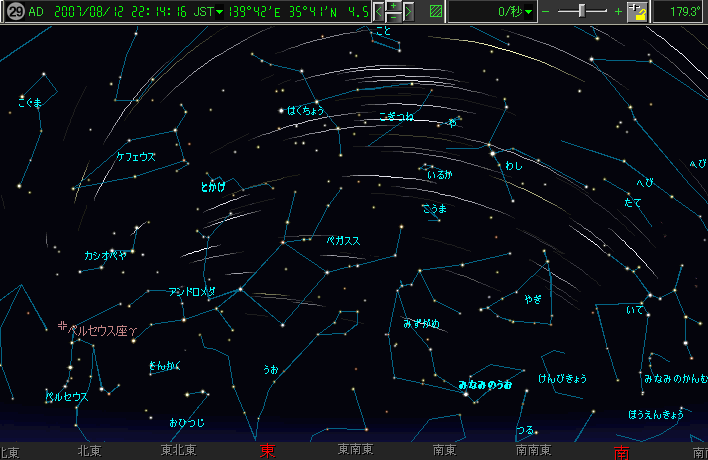Select the red 東 direction marker

click(268, 451)
